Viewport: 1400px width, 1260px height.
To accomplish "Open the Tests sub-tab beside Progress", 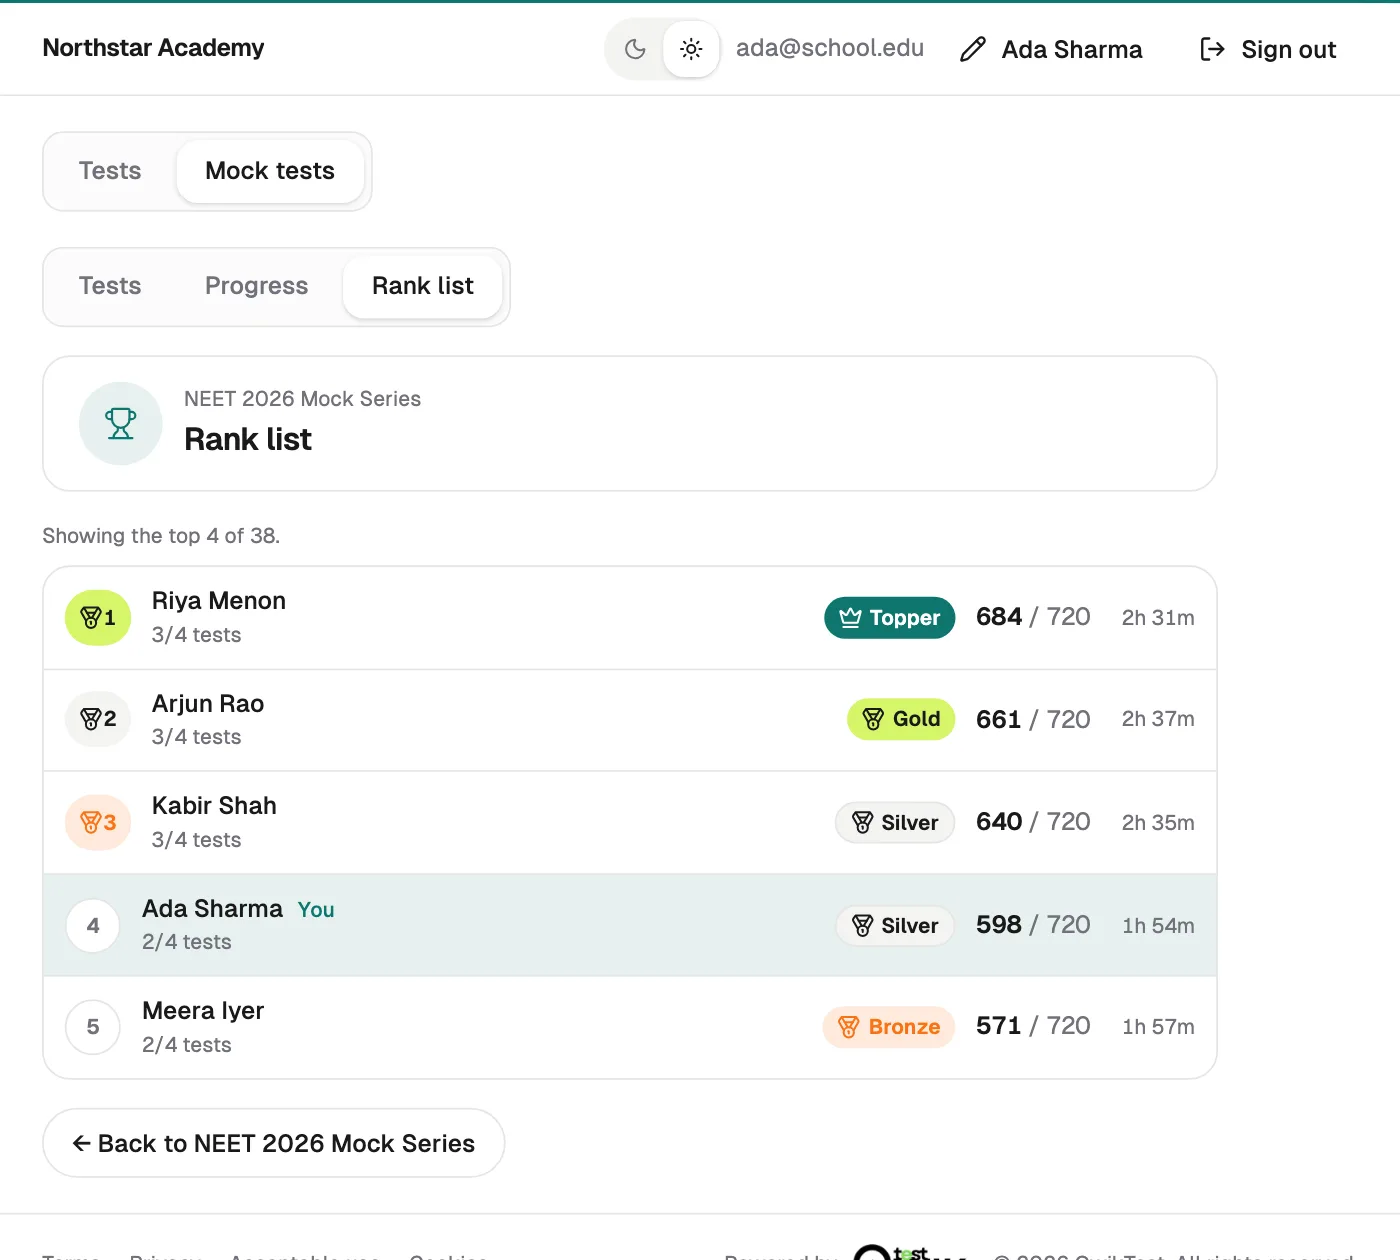I will 110,286.
